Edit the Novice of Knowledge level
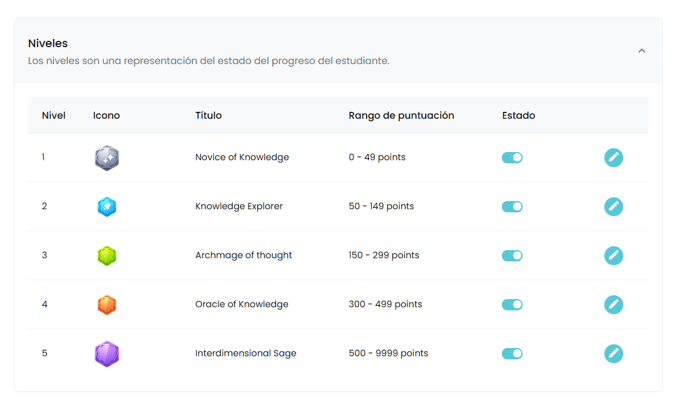The width and height of the screenshot is (688, 404). click(613, 157)
